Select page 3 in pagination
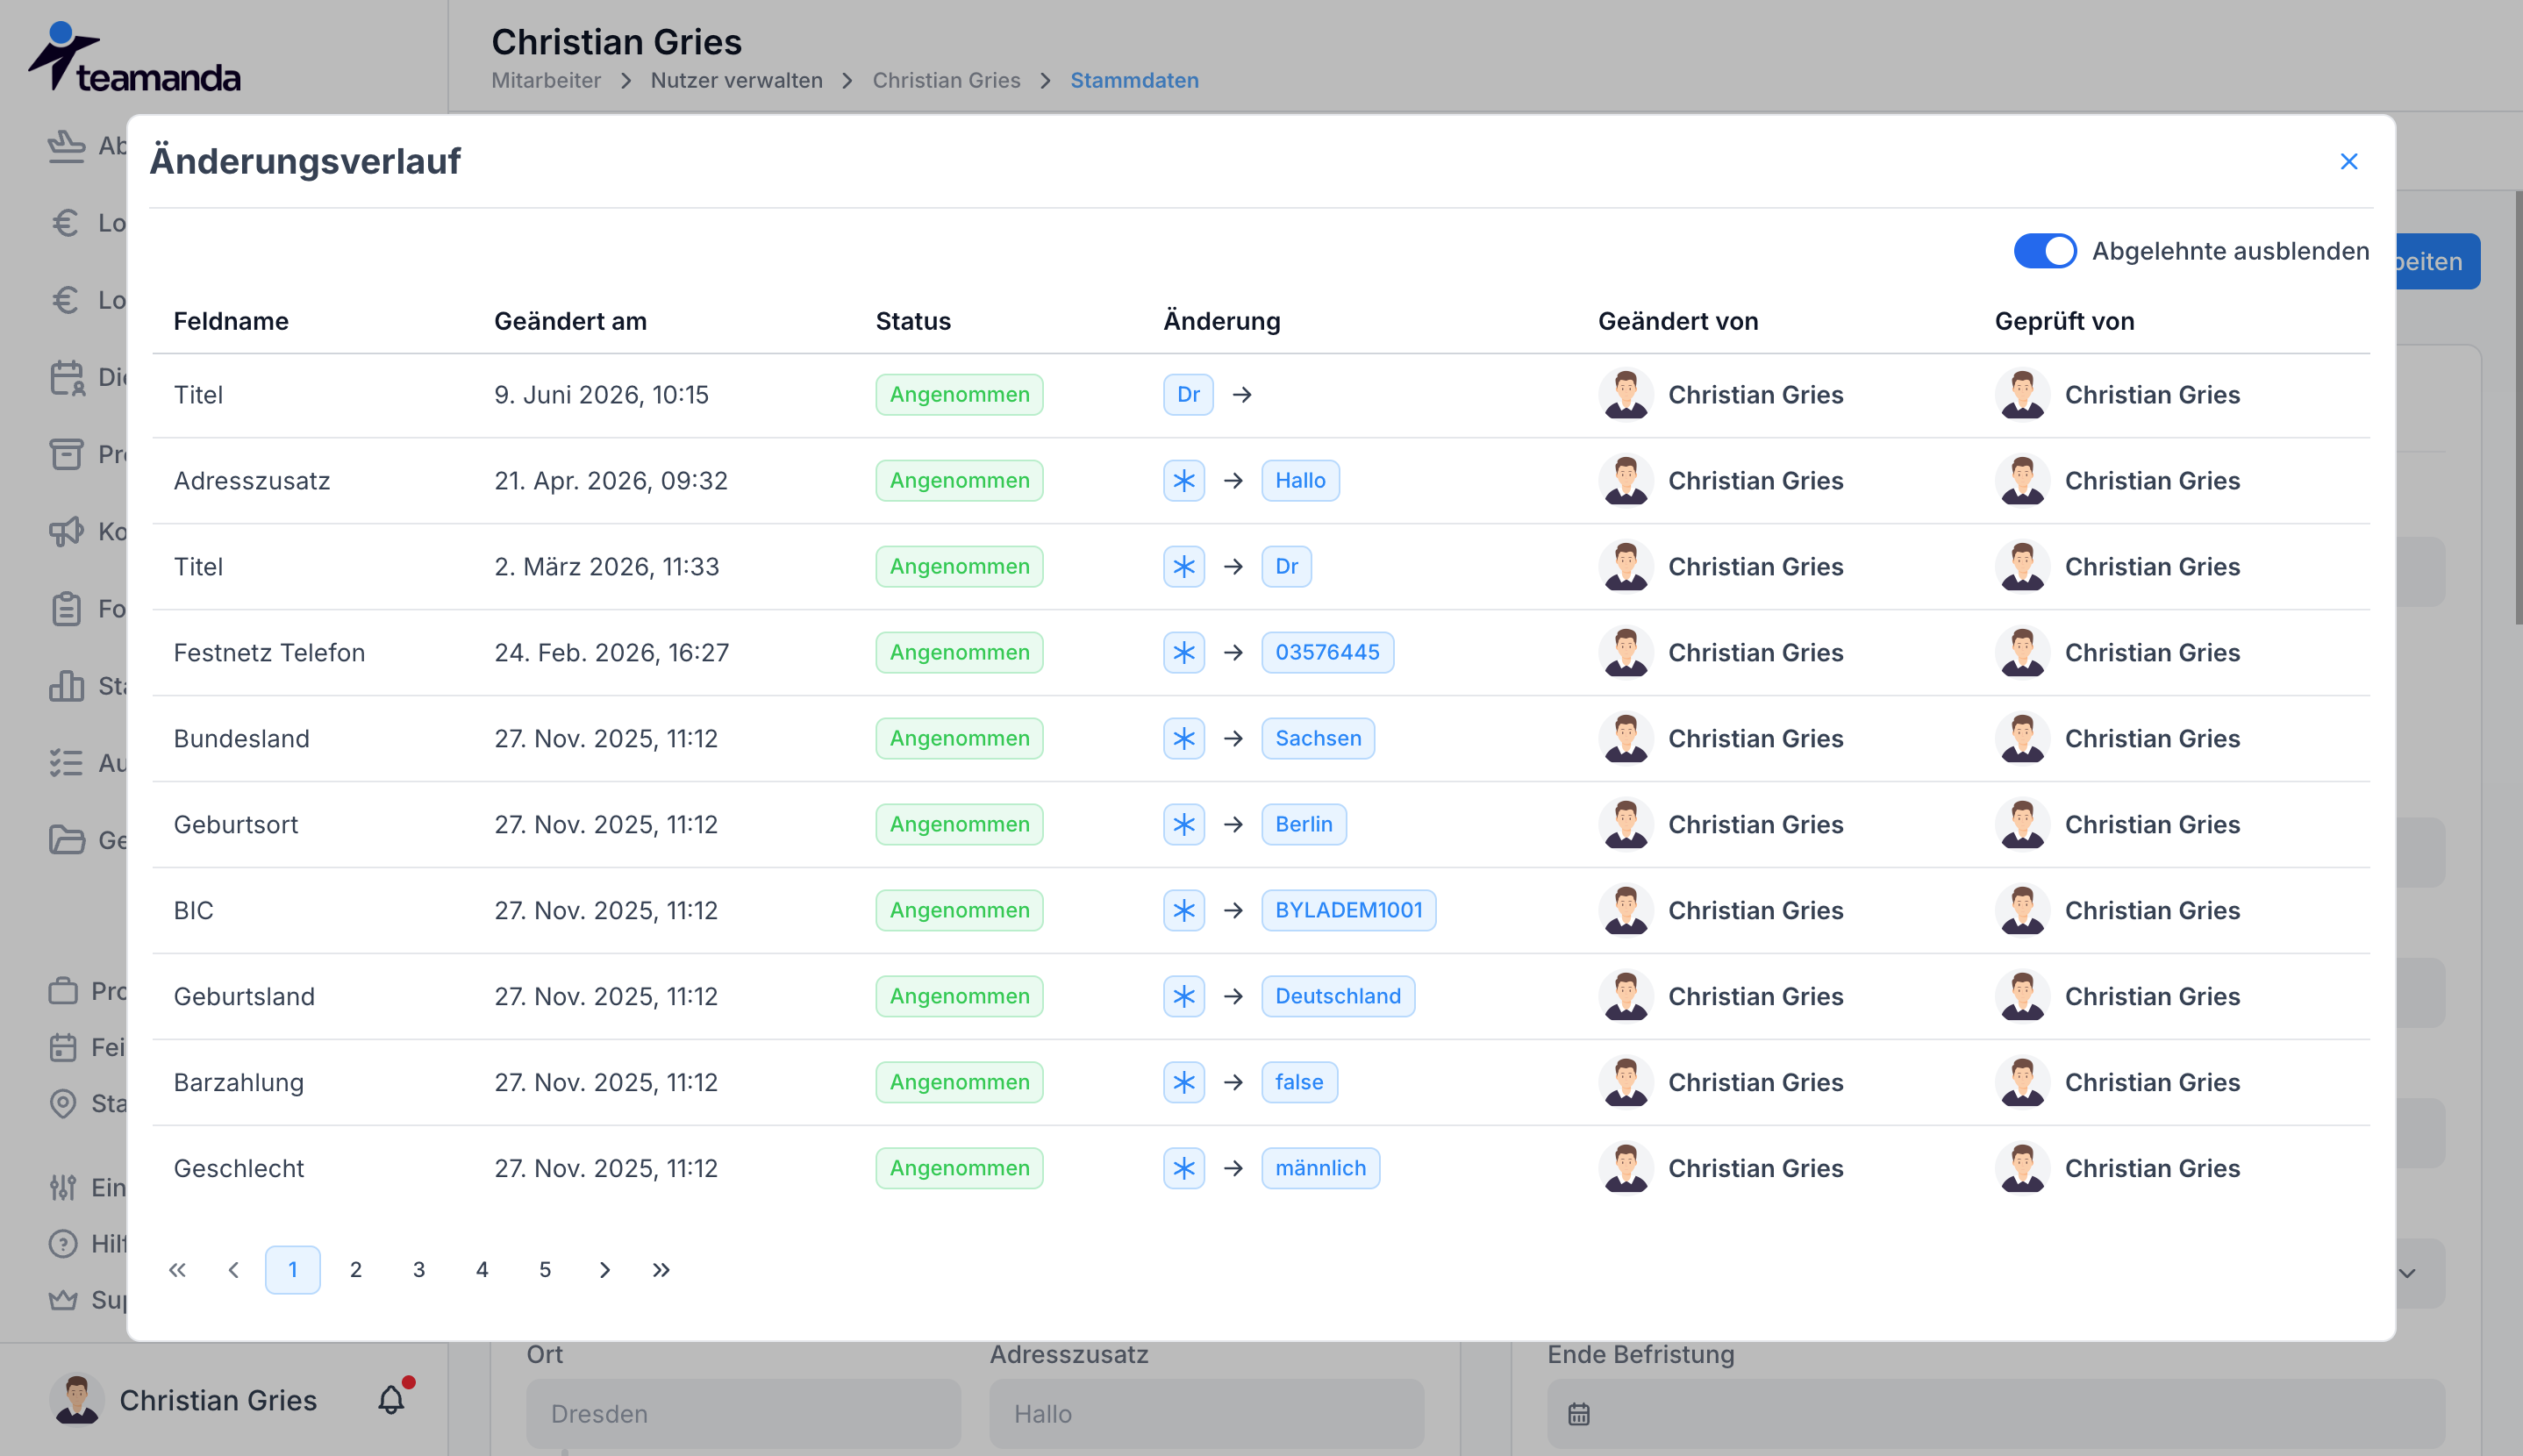 [419, 1270]
